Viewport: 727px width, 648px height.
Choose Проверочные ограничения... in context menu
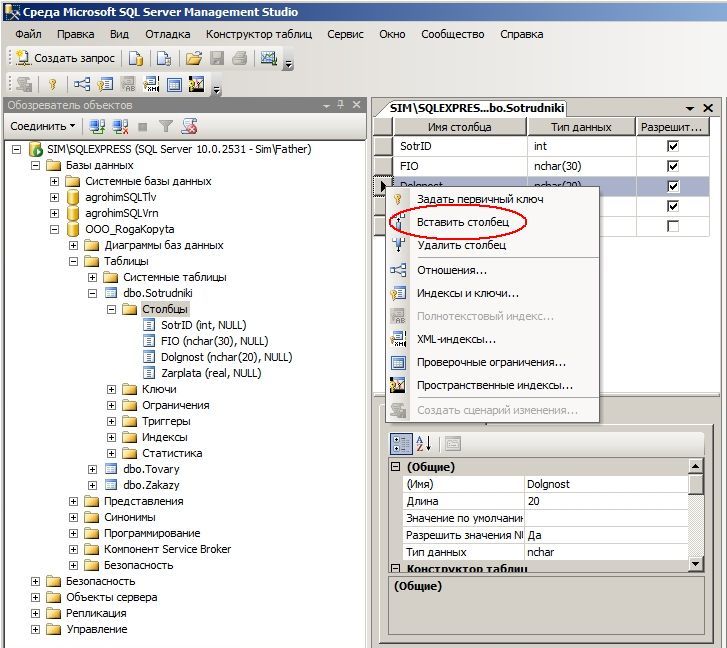pos(492,362)
